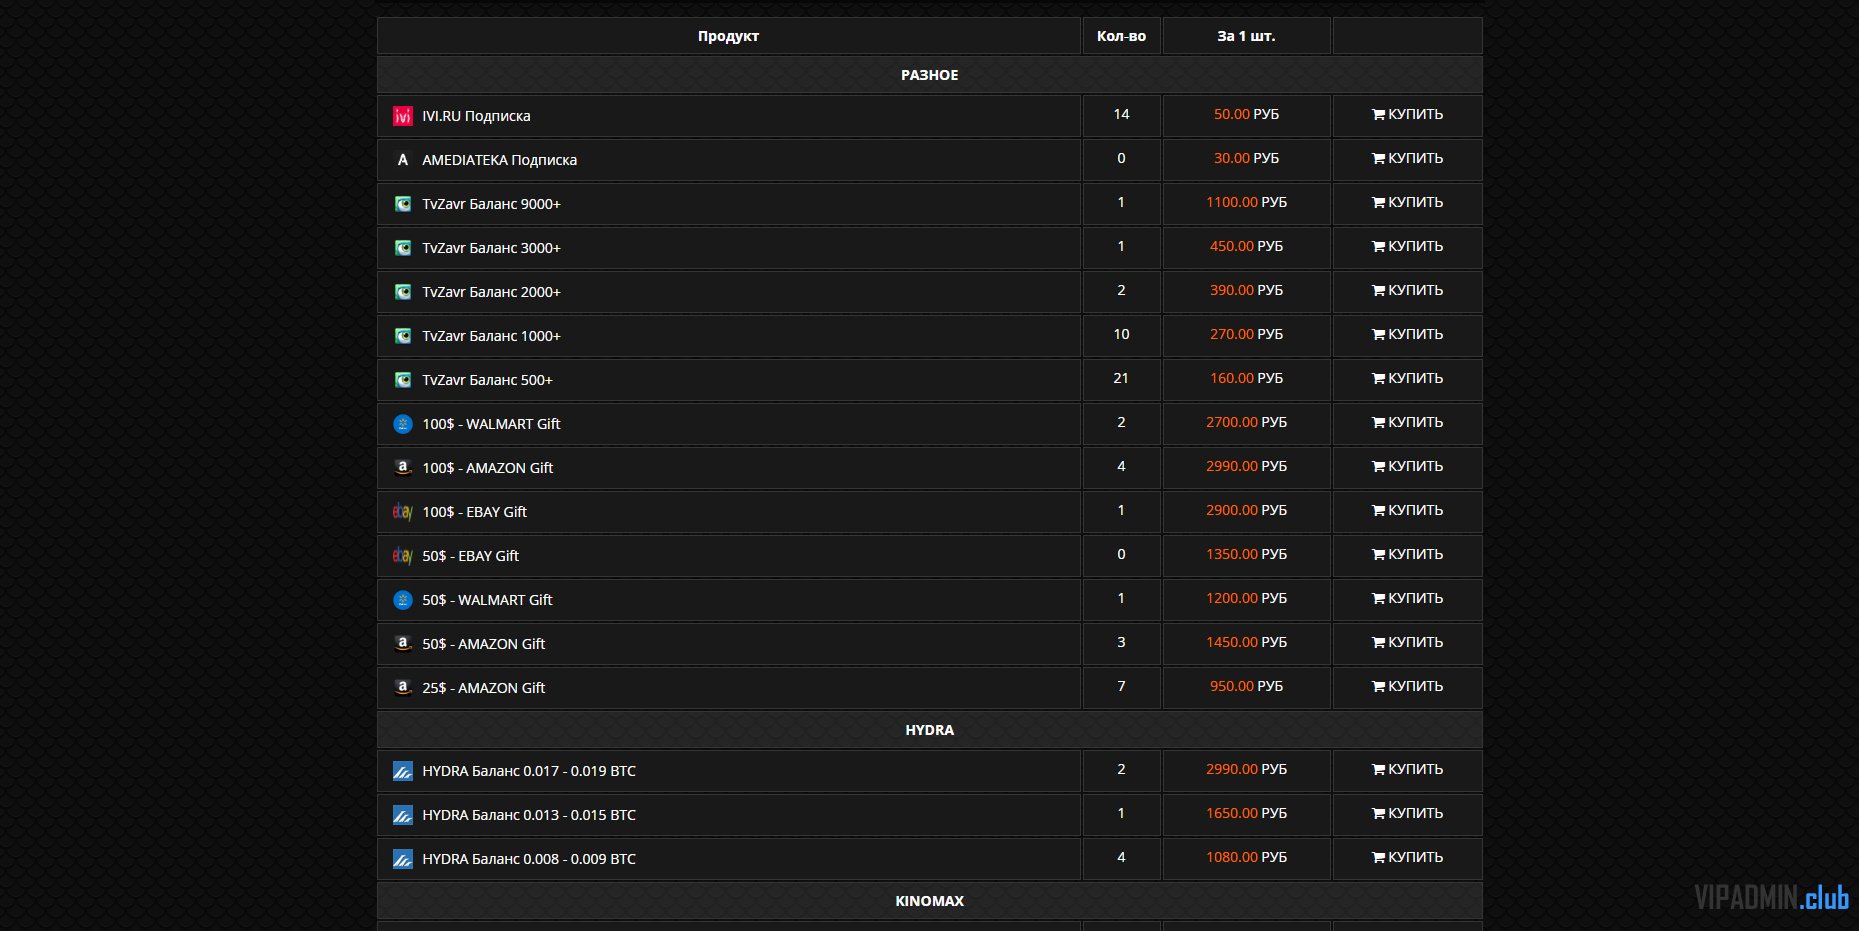This screenshot has width=1859, height=931.
Task: Click the 50$ - EBAY Gift product text
Action: point(470,556)
